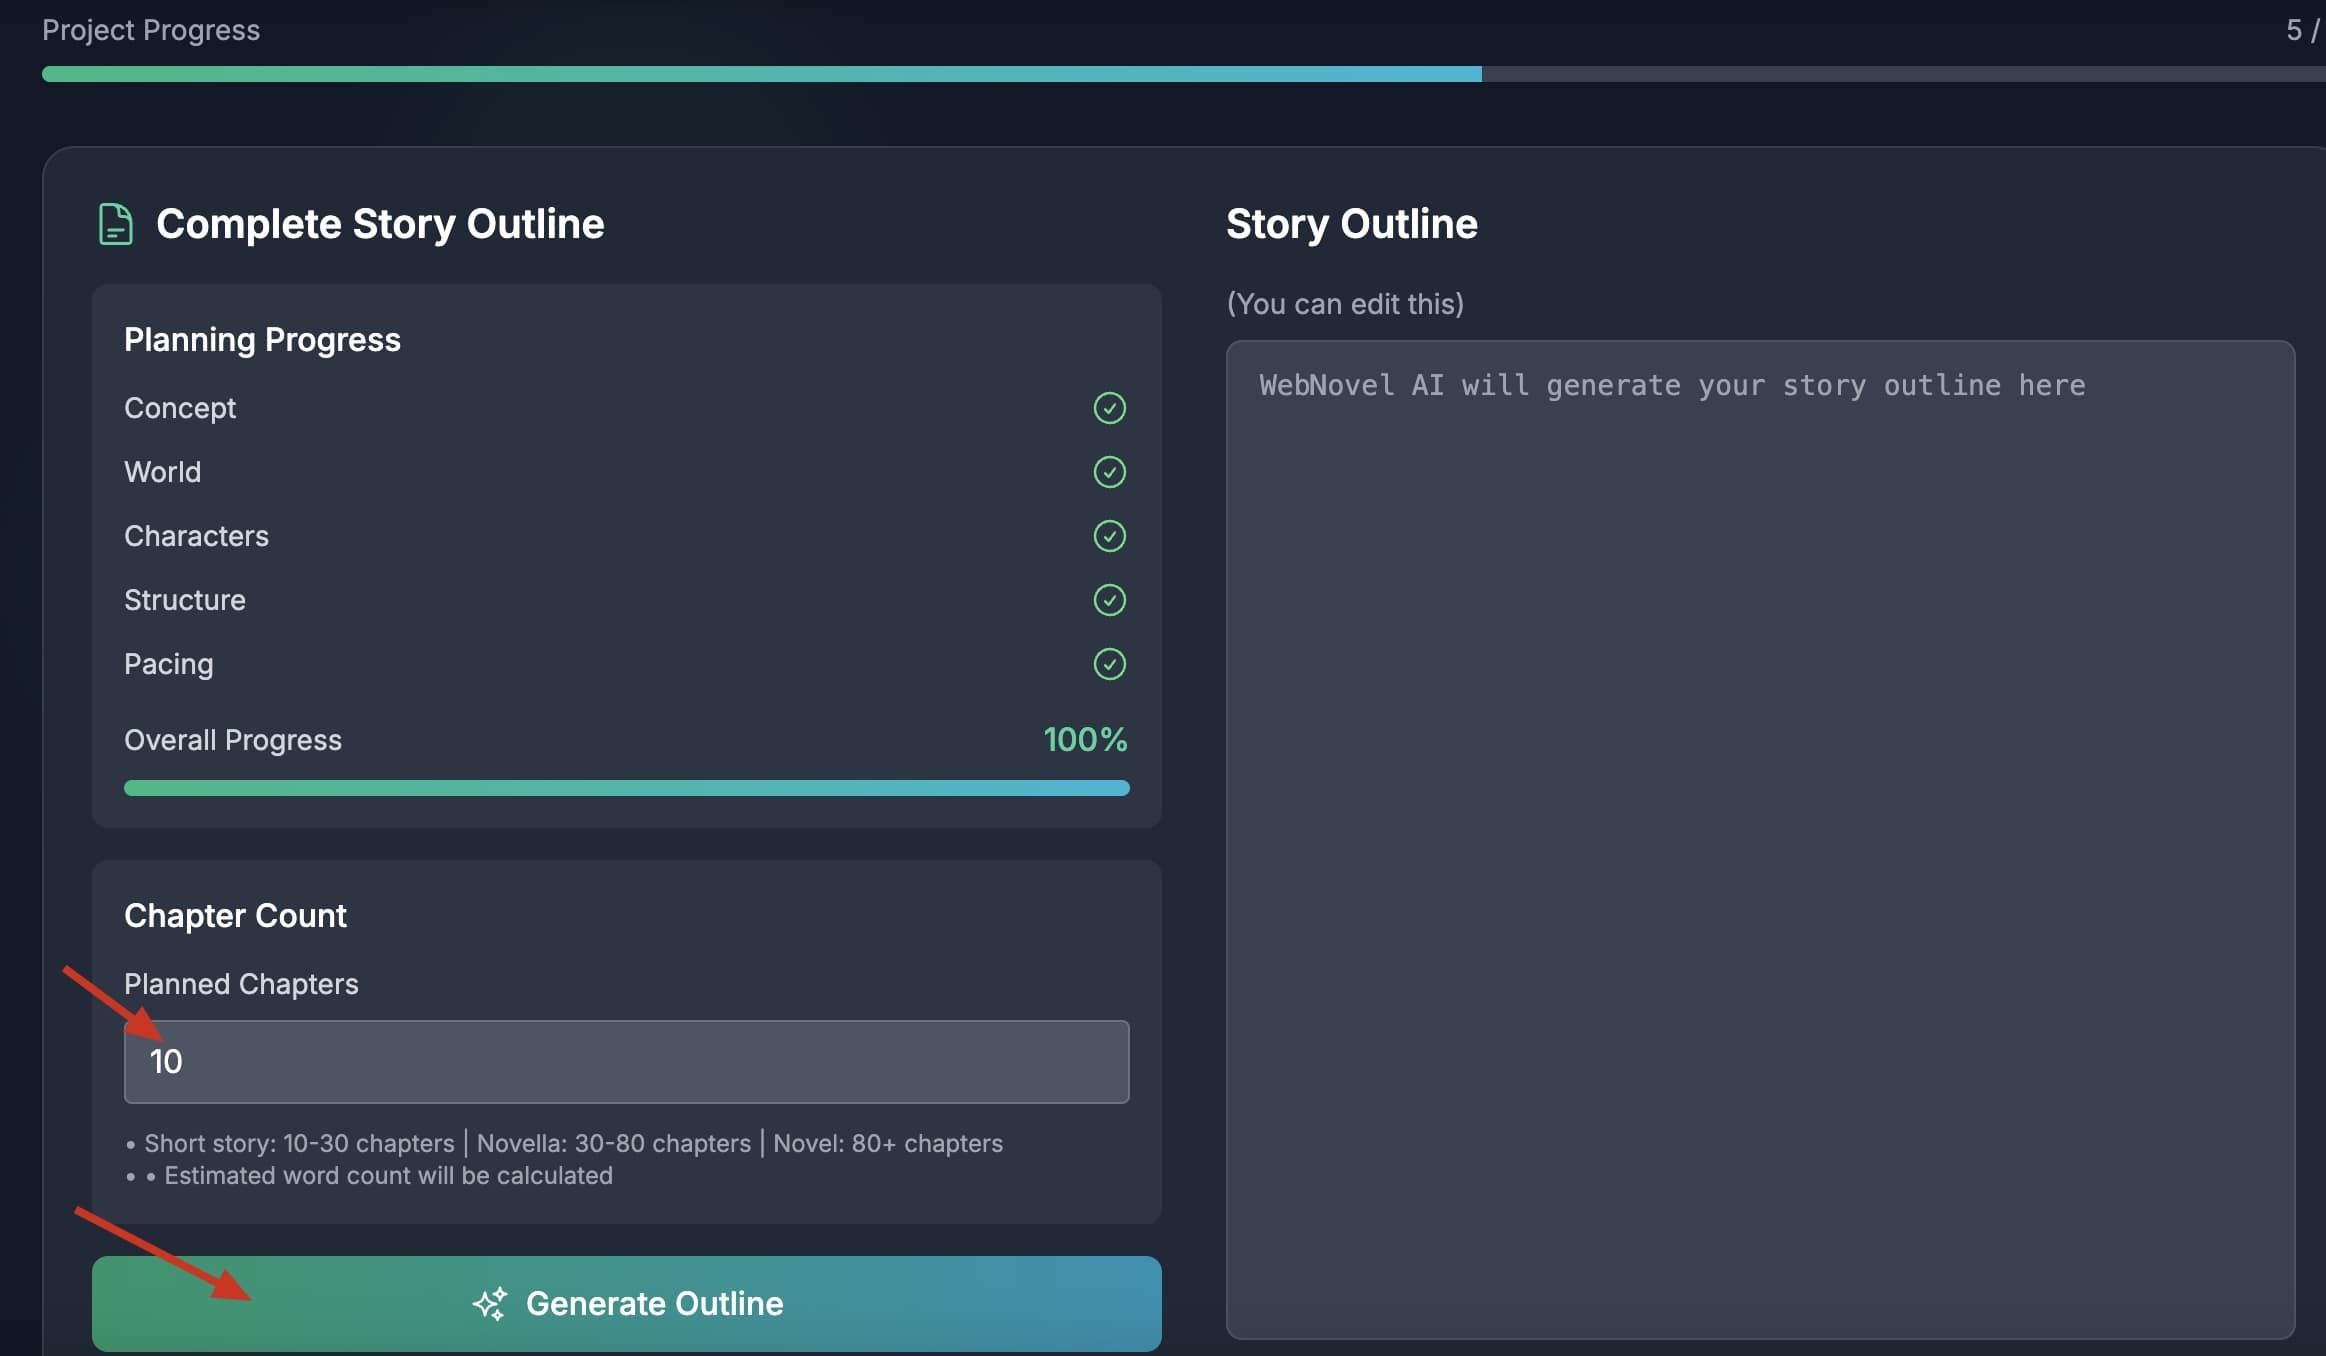The height and width of the screenshot is (1356, 2326).
Task: Click the Chapter Count heading
Action: (235, 916)
